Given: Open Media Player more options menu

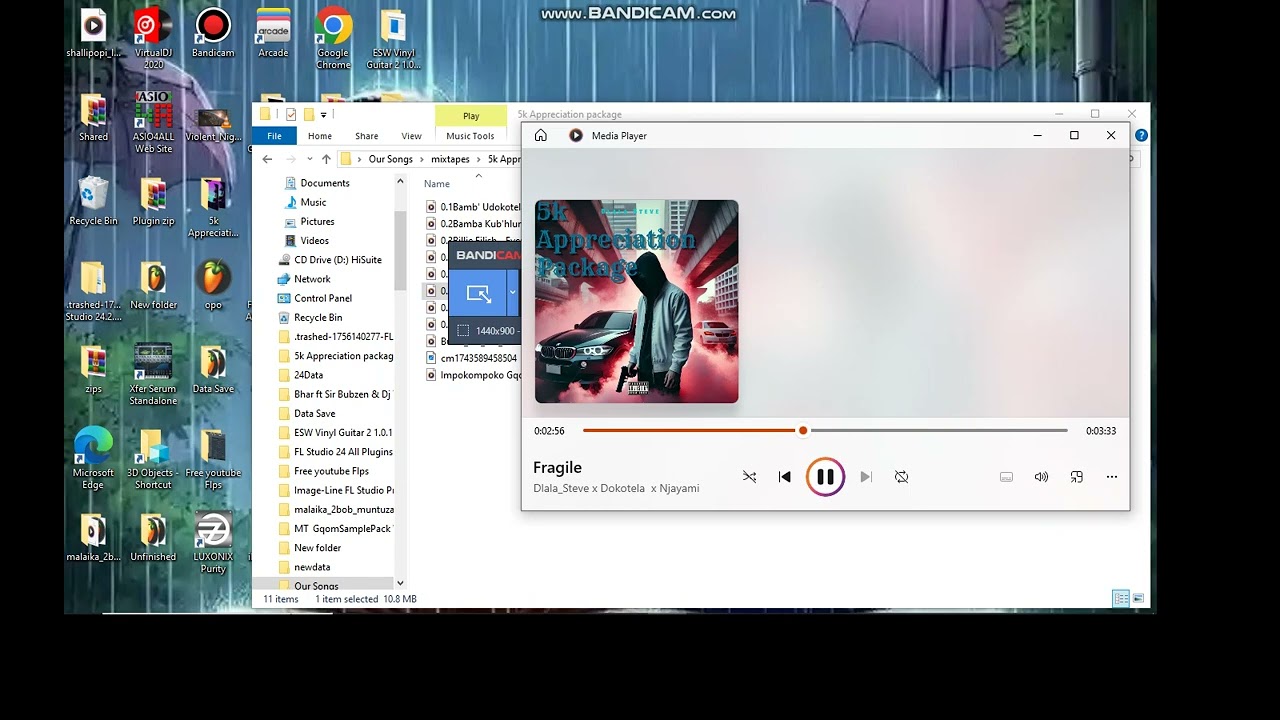Looking at the screenshot, I should point(1112,477).
